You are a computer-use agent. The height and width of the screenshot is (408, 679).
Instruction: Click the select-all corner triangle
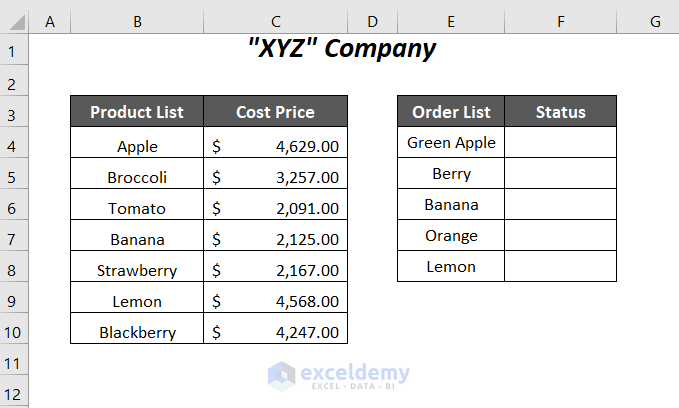pyautogui.click(x=15, y=21)
